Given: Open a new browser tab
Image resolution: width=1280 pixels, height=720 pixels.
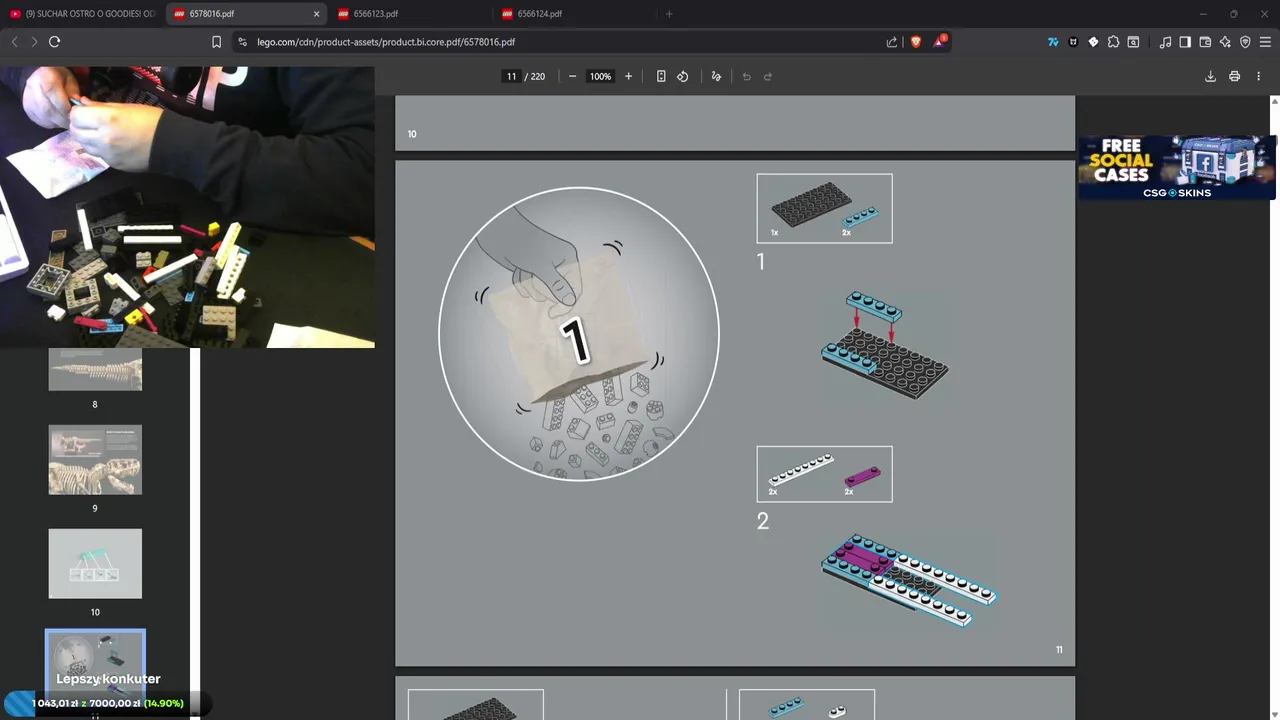Looking at the screenshot, I should point(669,14).
